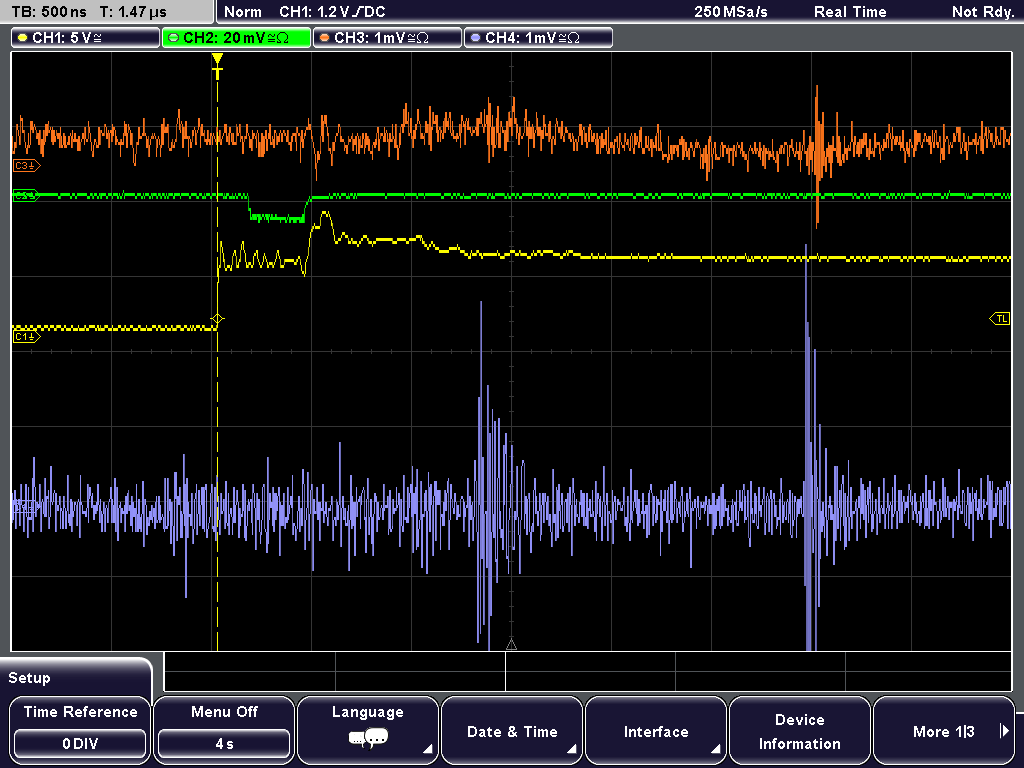Select the CH2: 20 mV channel label
The width and height of the screenshot is (1024, 768).
[x=236, y=38]
